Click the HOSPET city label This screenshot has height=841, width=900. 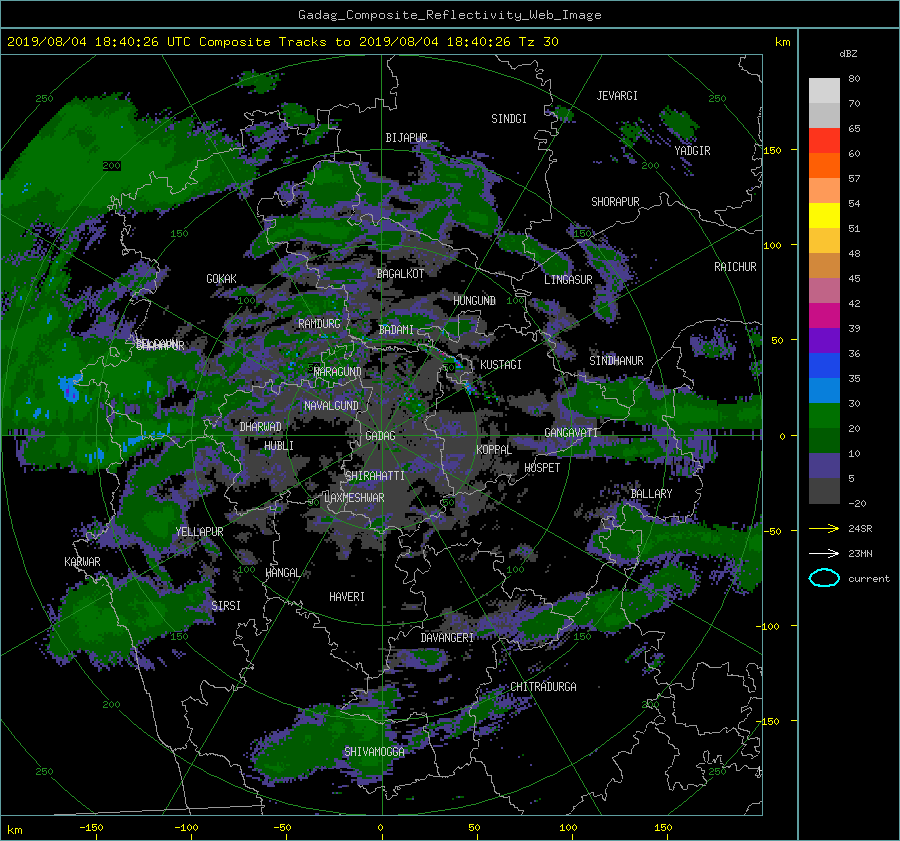[542, 468]
